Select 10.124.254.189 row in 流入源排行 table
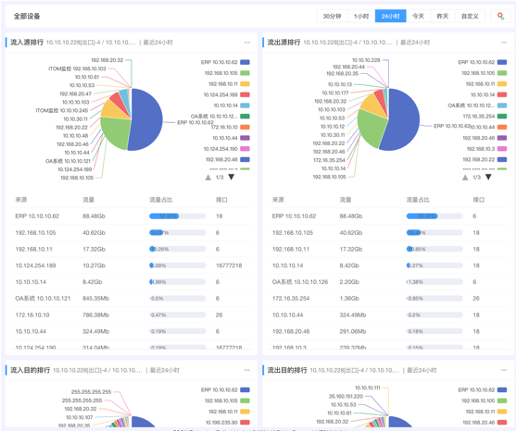Viewport: 516px width, 432px height. pyautogui.click(x=131, y=265)
